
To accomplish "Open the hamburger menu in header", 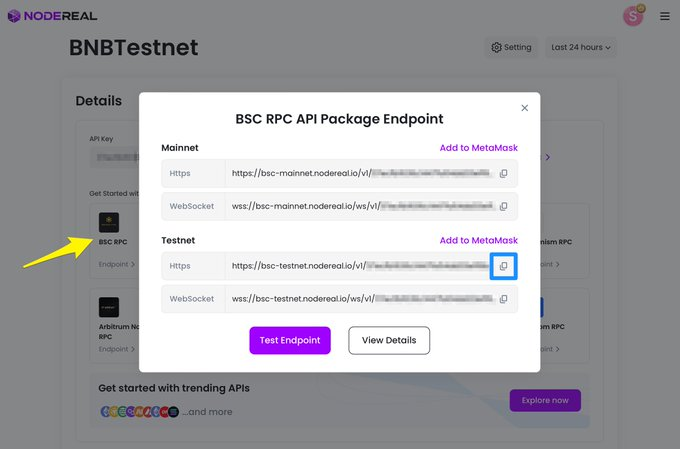I will (x=664, y=16).
